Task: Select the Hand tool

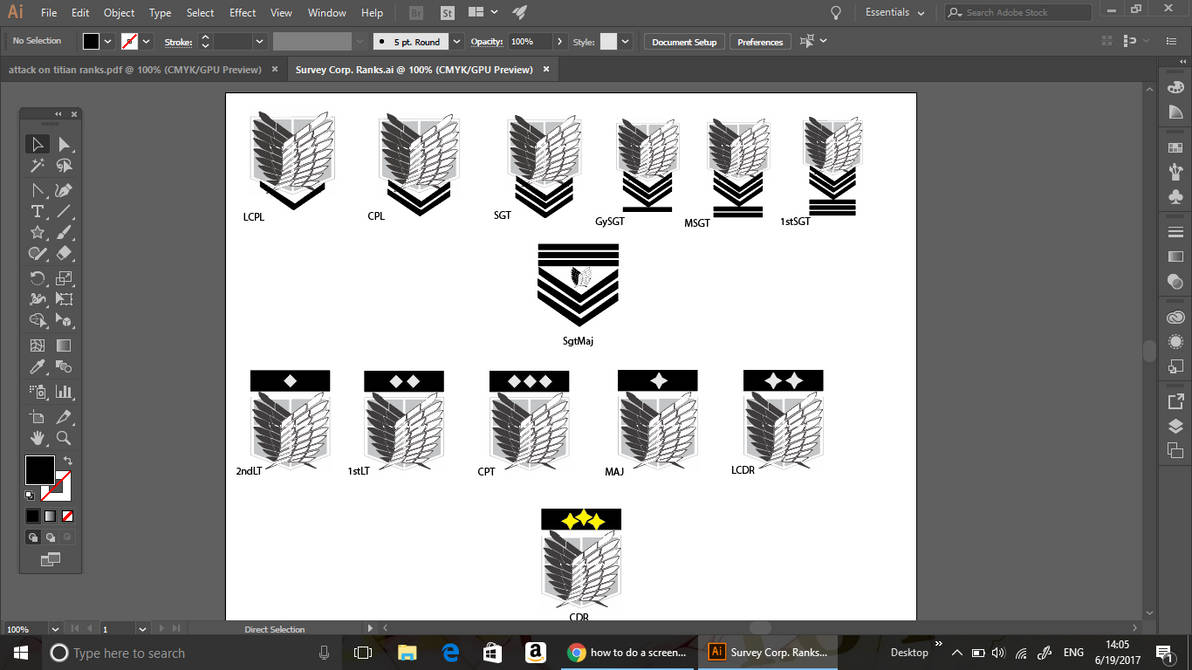Action: click(36, 438)
